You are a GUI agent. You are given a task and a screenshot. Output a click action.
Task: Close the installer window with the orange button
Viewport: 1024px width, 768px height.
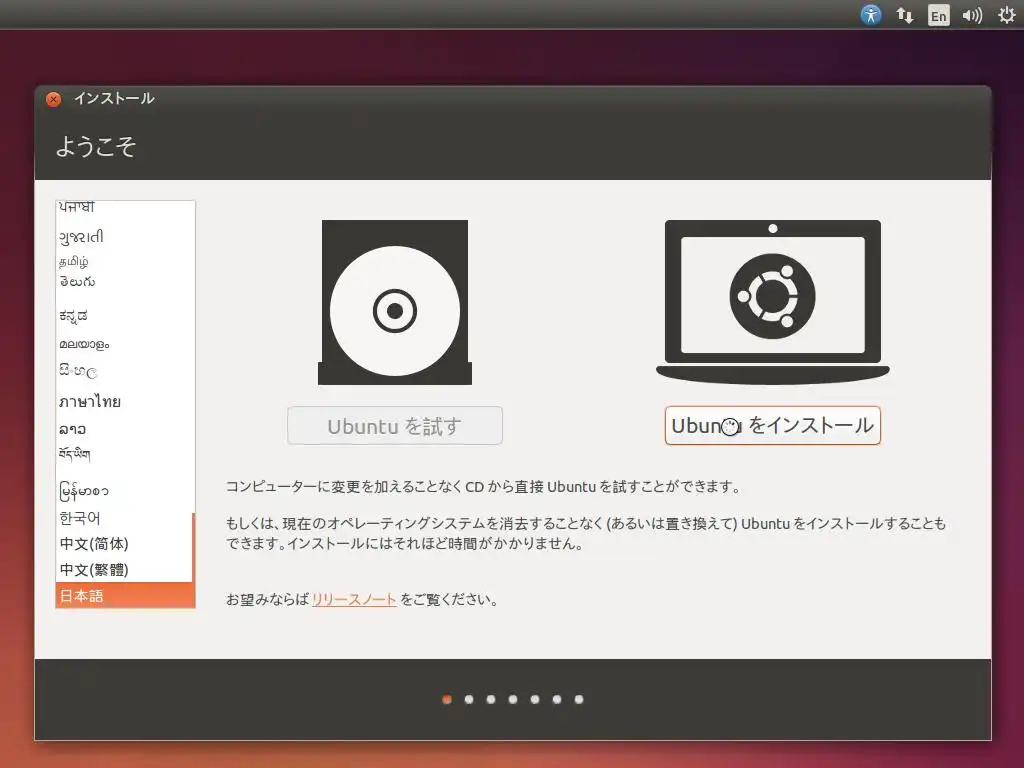pyautogui.click(x=54, y=99)
